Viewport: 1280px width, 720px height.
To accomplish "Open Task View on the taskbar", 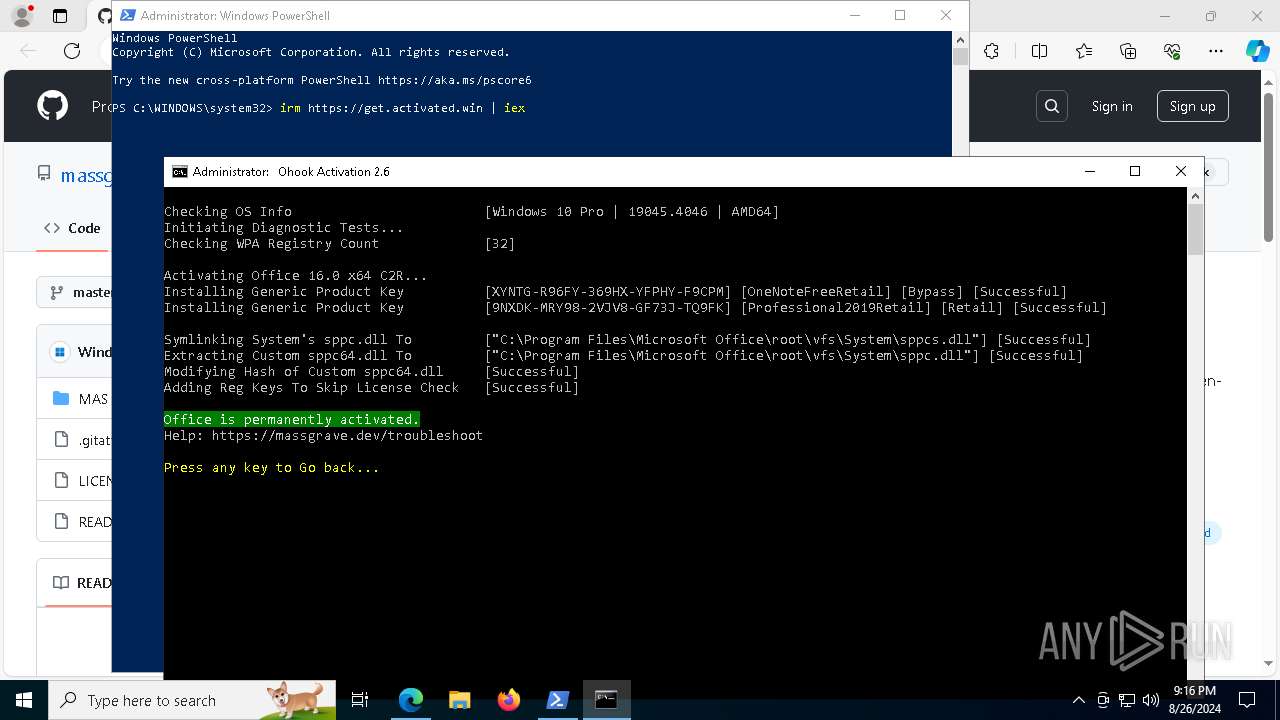I will pyautogui.click(x=360, y=700).
